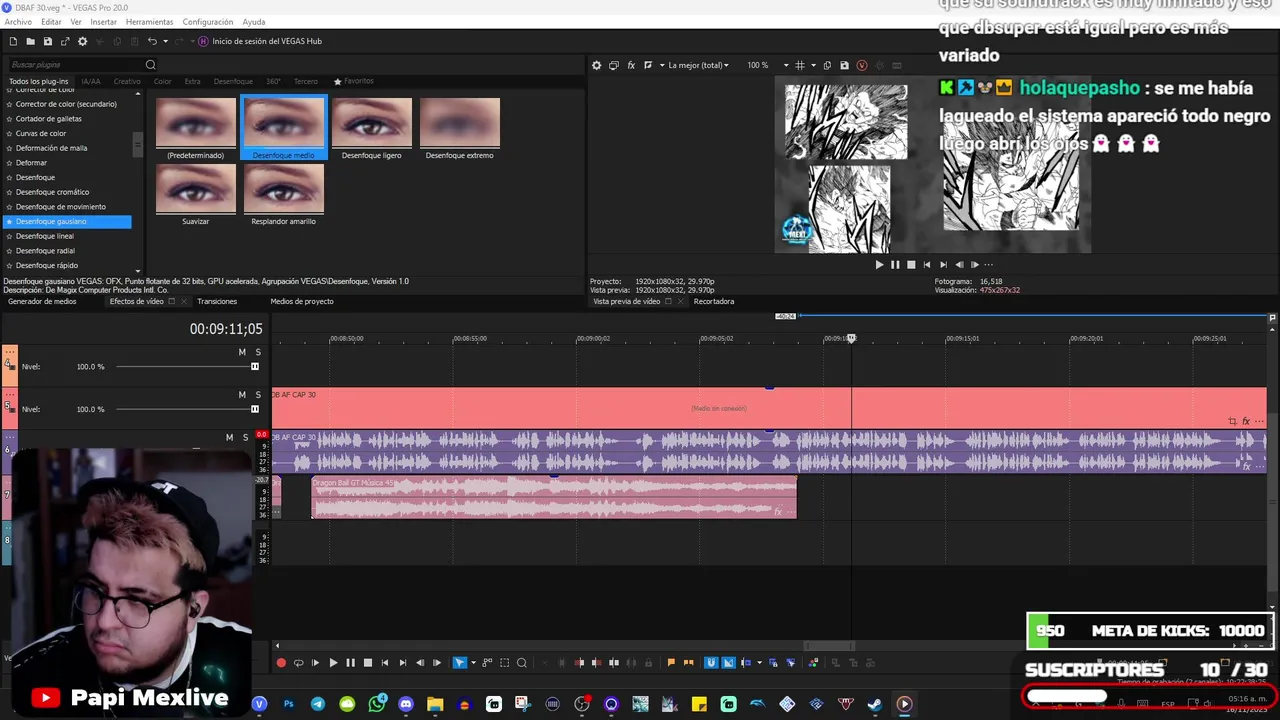Open event FX on the DB AF CAP 30 video clip
Image resolution: width=1280 pixels, height=720 pixels.
1246,422
